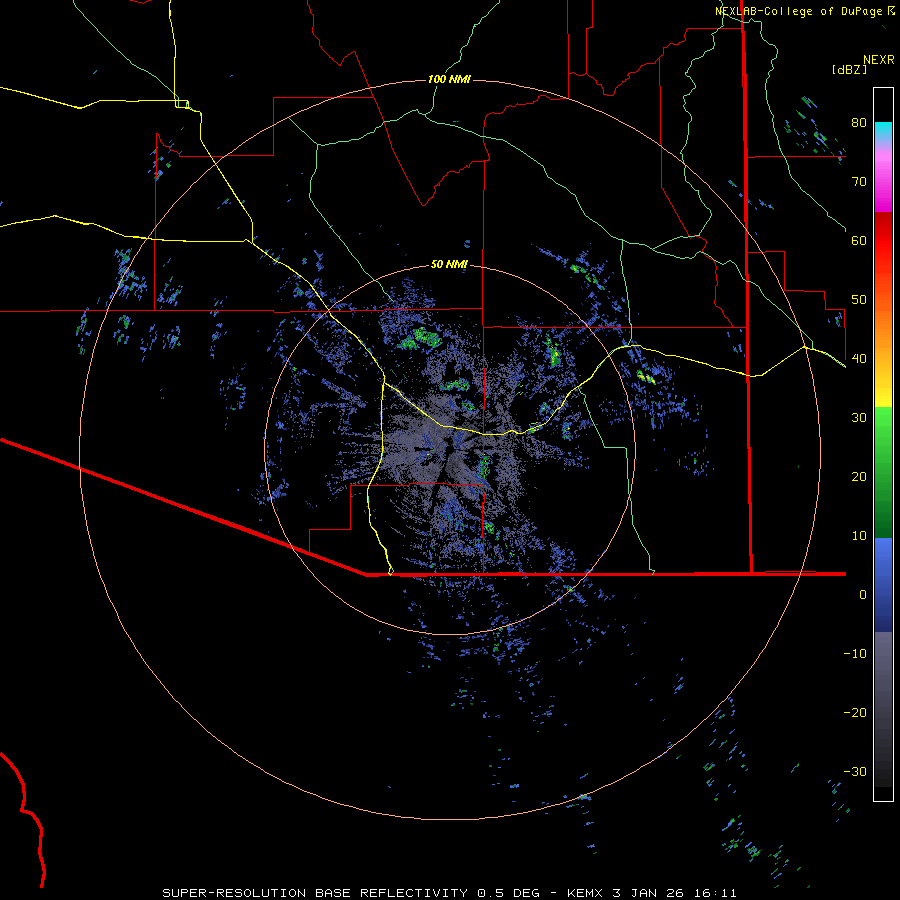900x900 pixels.
Task: Click the blue segment of the color bar
Action: tap(883, 584)
